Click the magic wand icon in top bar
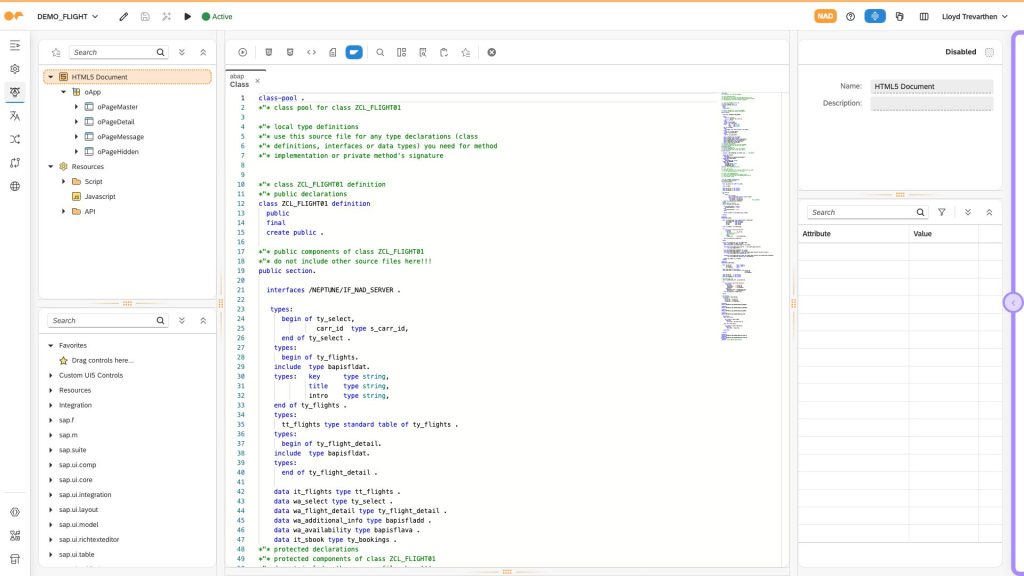The width and height of the screenshot is (1024, 576). (167, 16)
